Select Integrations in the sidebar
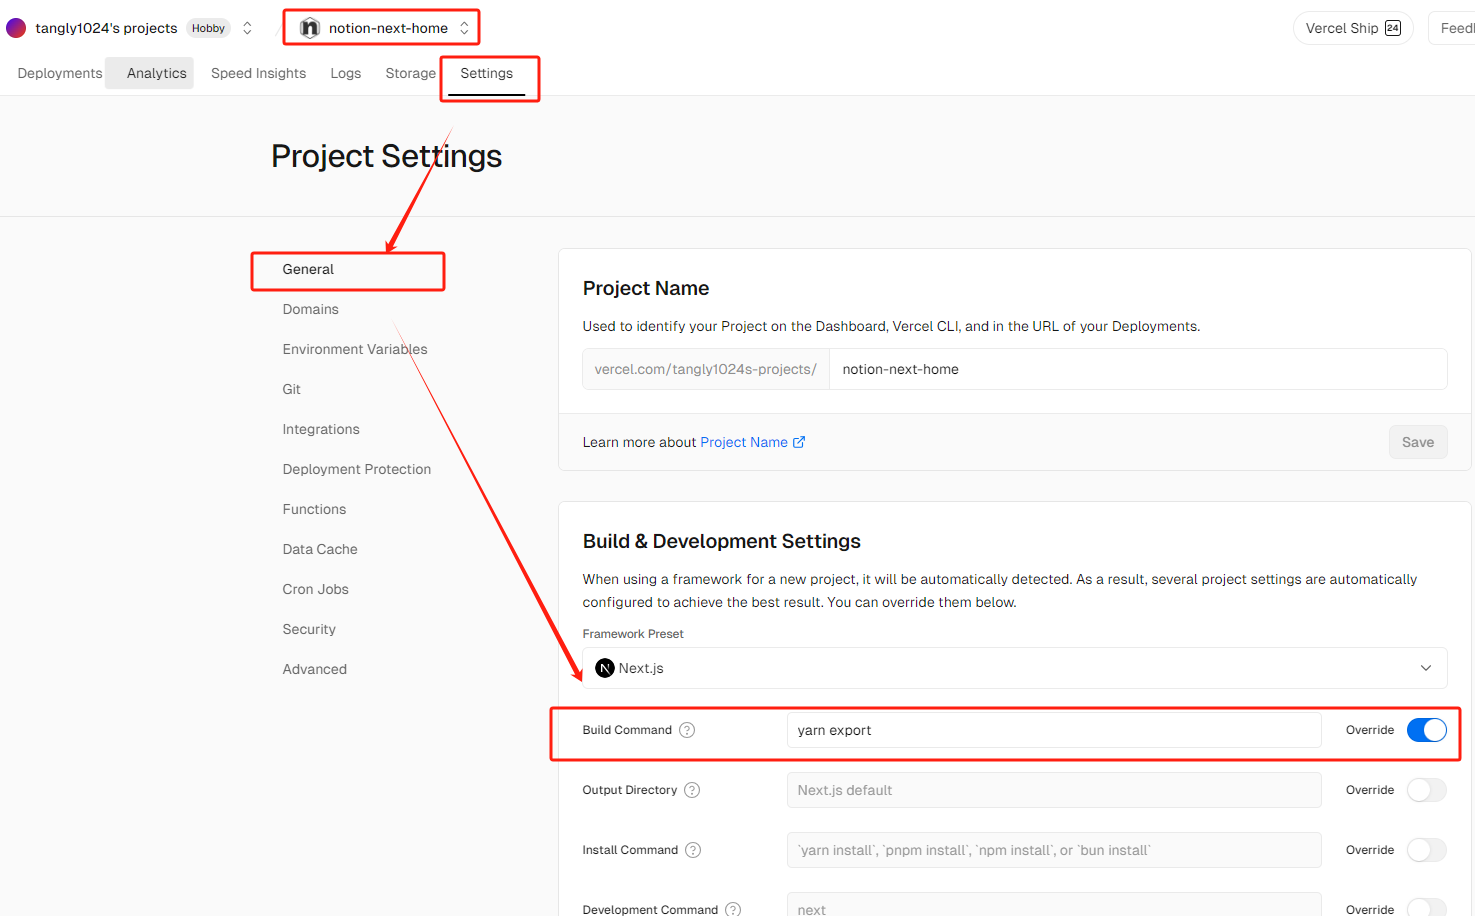 coord(321,429)
